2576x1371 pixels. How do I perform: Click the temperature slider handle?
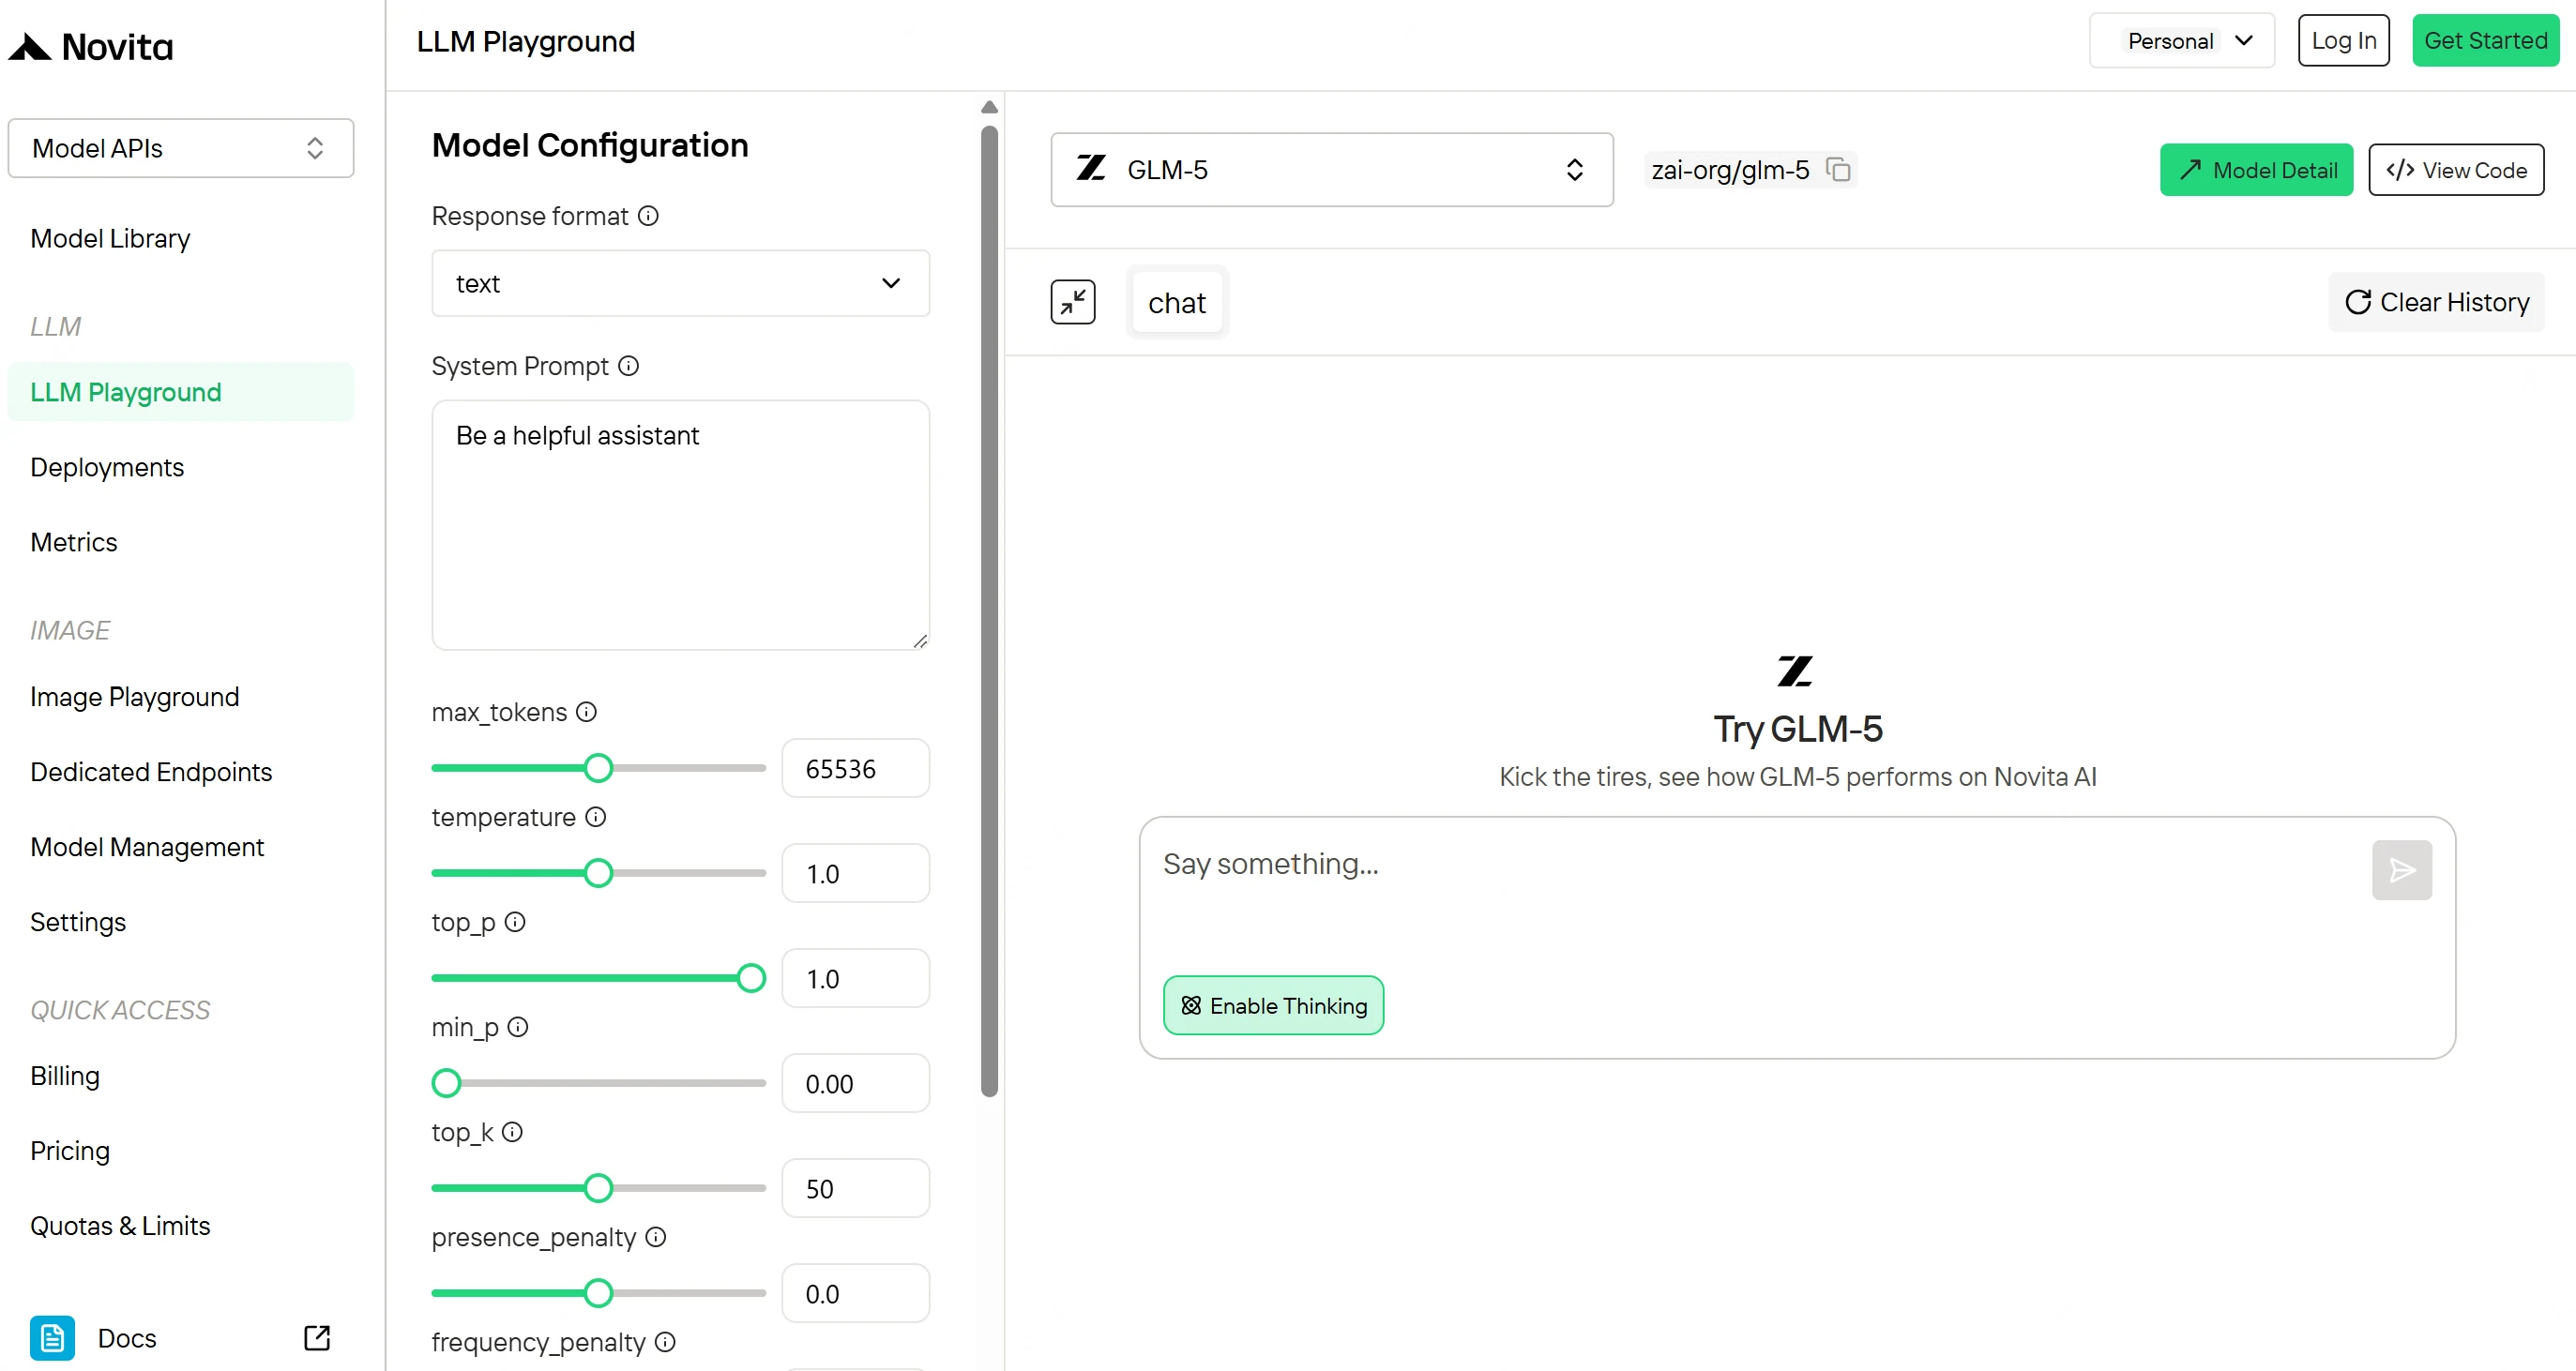(598, 872)
